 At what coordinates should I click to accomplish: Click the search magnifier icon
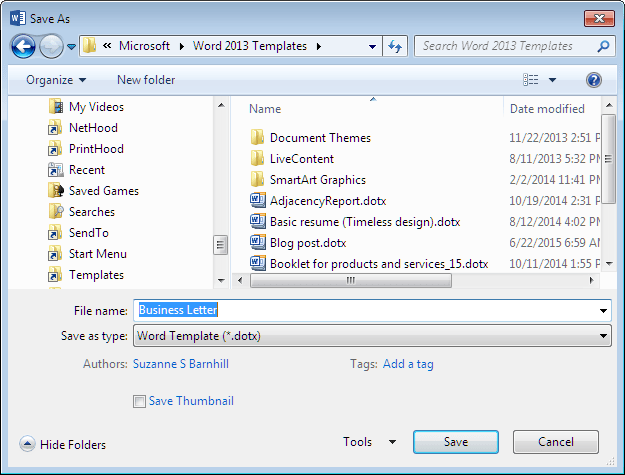(x=603, y=46)
